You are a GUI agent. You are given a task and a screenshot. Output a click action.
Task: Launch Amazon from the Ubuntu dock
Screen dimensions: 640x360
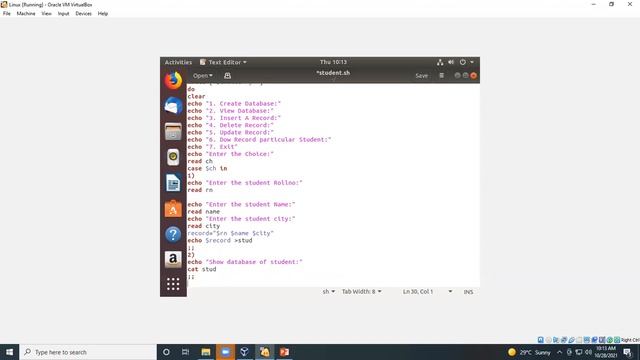tap(173, 259)
